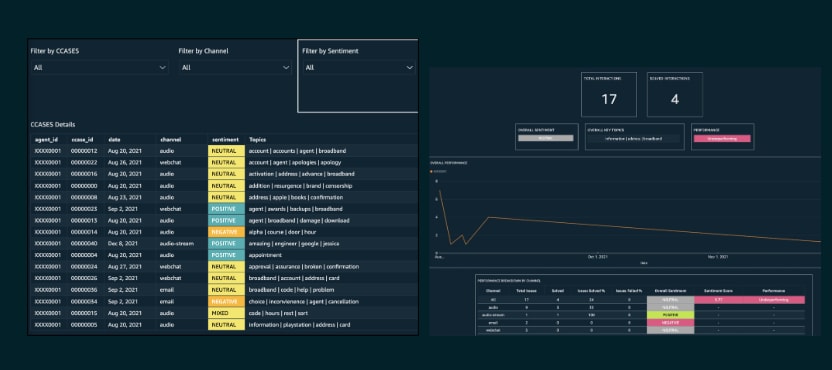Click NEUTRAL badge for ccase 00000022
The width and height of the screenshot is (832, 370).
pyautogui.click(x=227, y=162)
